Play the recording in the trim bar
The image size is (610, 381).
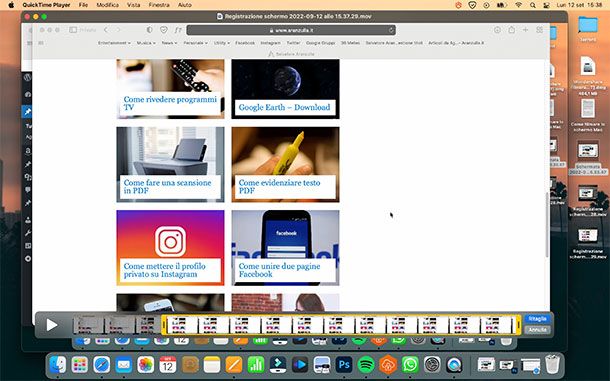point(52,325)
